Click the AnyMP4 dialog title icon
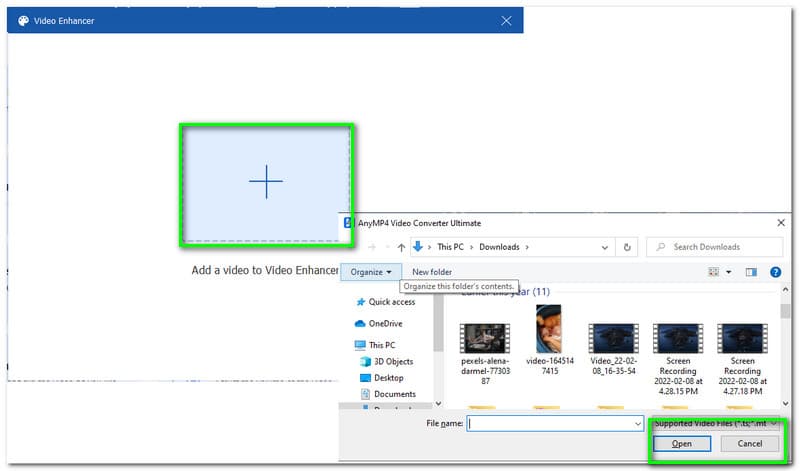The image size is (800, 471). coord(347,223)
